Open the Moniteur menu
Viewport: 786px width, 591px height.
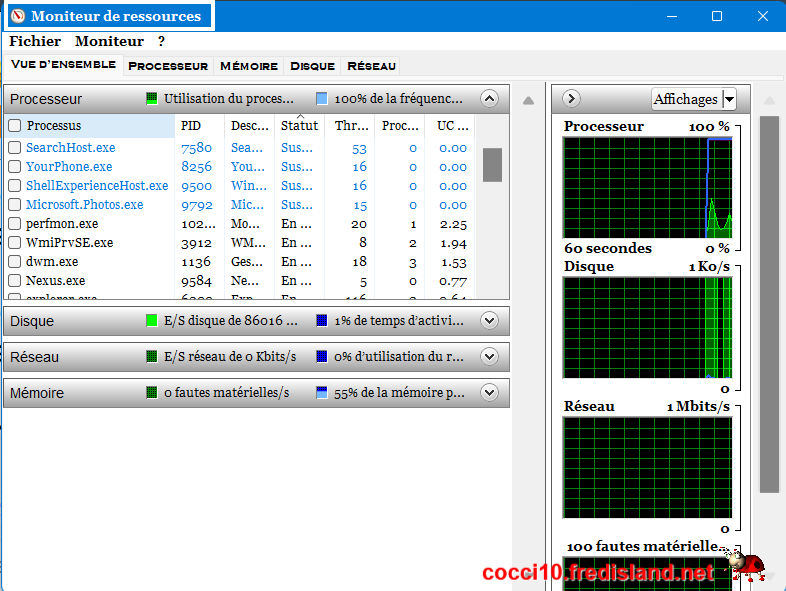(x=109, y=42)
